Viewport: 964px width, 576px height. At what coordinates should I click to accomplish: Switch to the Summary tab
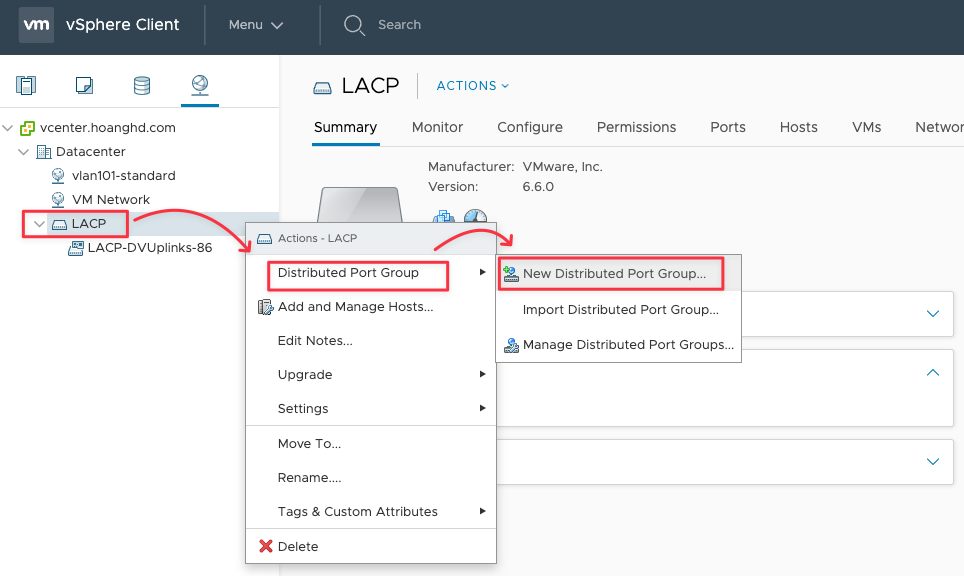[x=346, y=127]
